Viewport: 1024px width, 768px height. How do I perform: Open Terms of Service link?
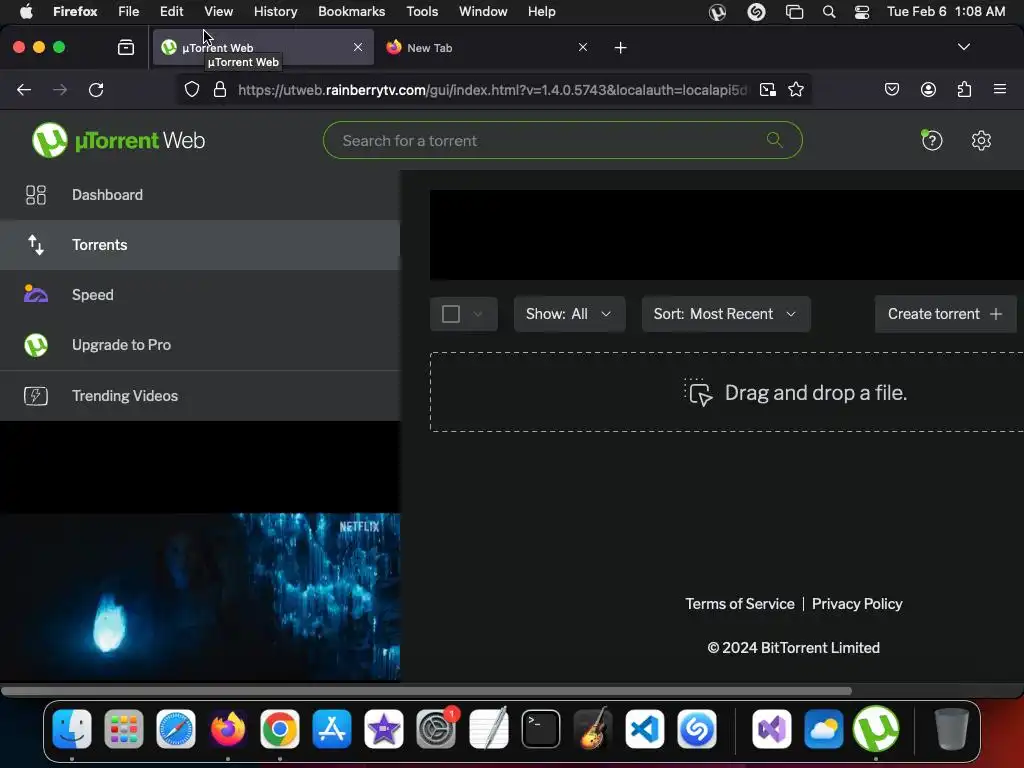pyautogui.click(x=740, y=604)
